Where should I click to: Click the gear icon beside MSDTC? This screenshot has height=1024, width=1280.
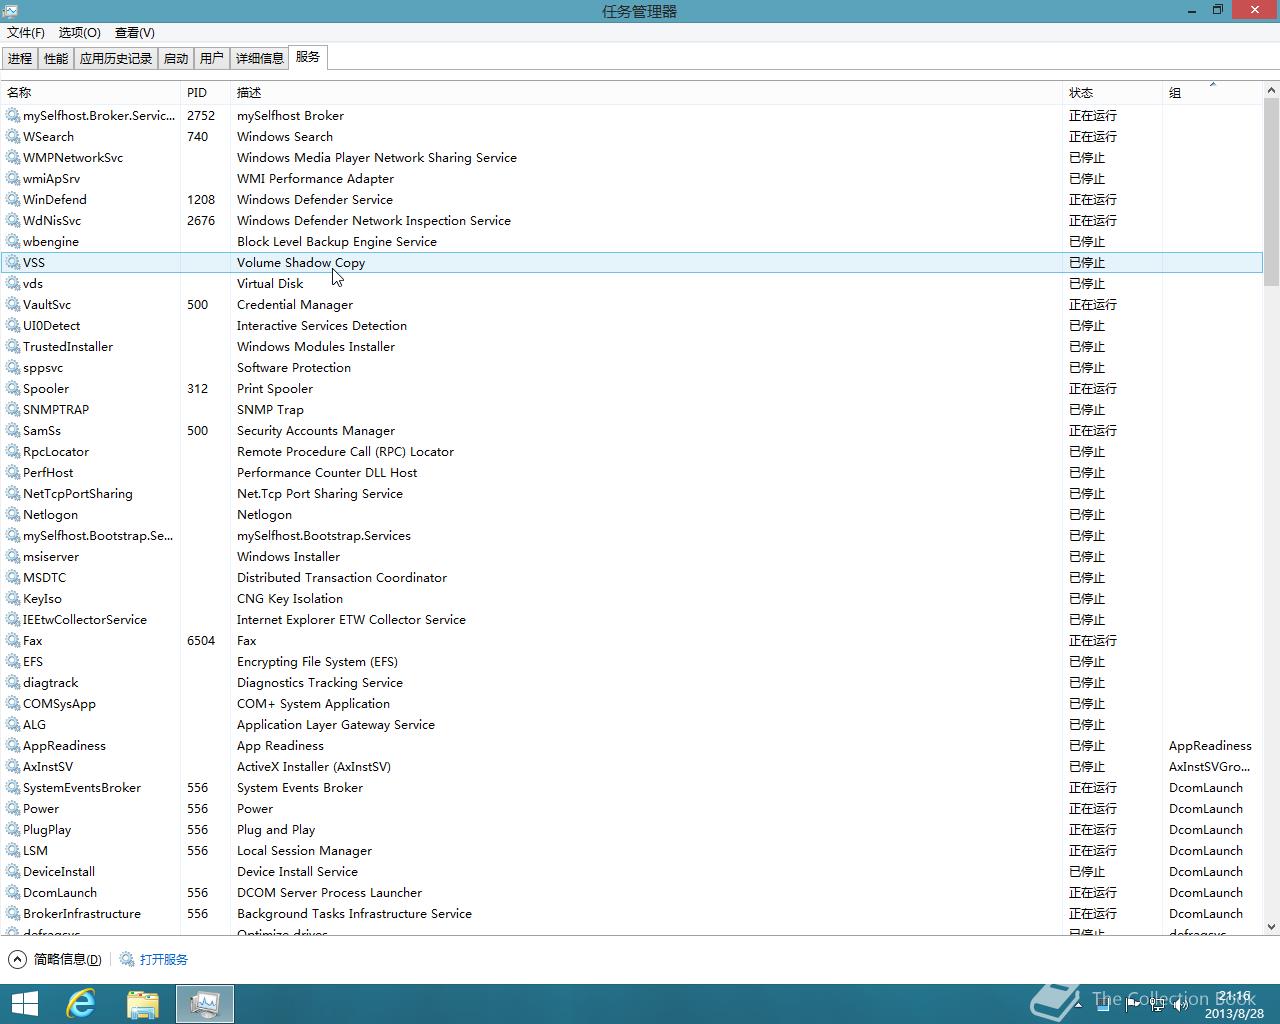click(13, 578)
